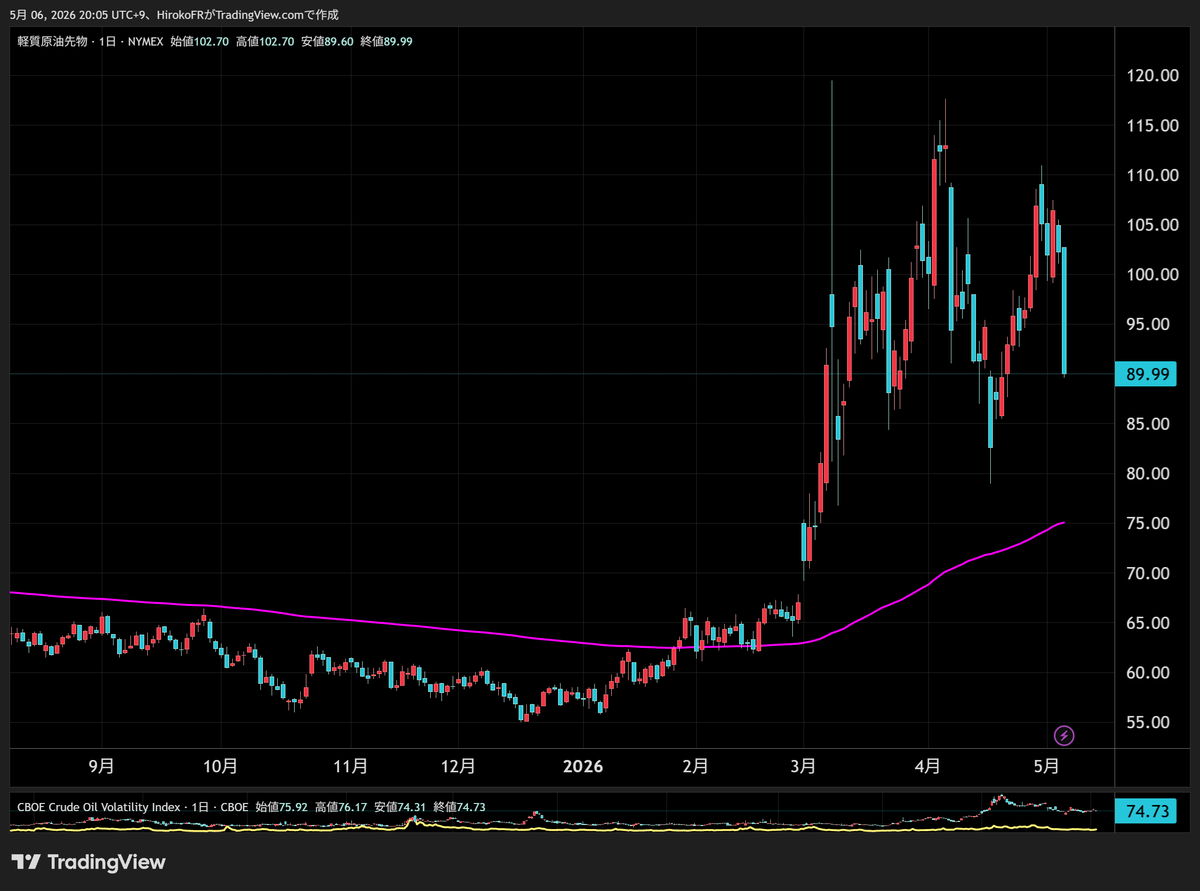Viewport: 1200px width, 891px height.
Task: Click the 3月 time axis label
Action: point(803,767)
